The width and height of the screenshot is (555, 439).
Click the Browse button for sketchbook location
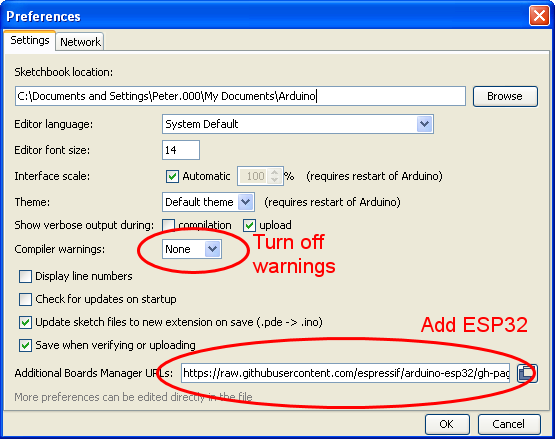point(505,96)
